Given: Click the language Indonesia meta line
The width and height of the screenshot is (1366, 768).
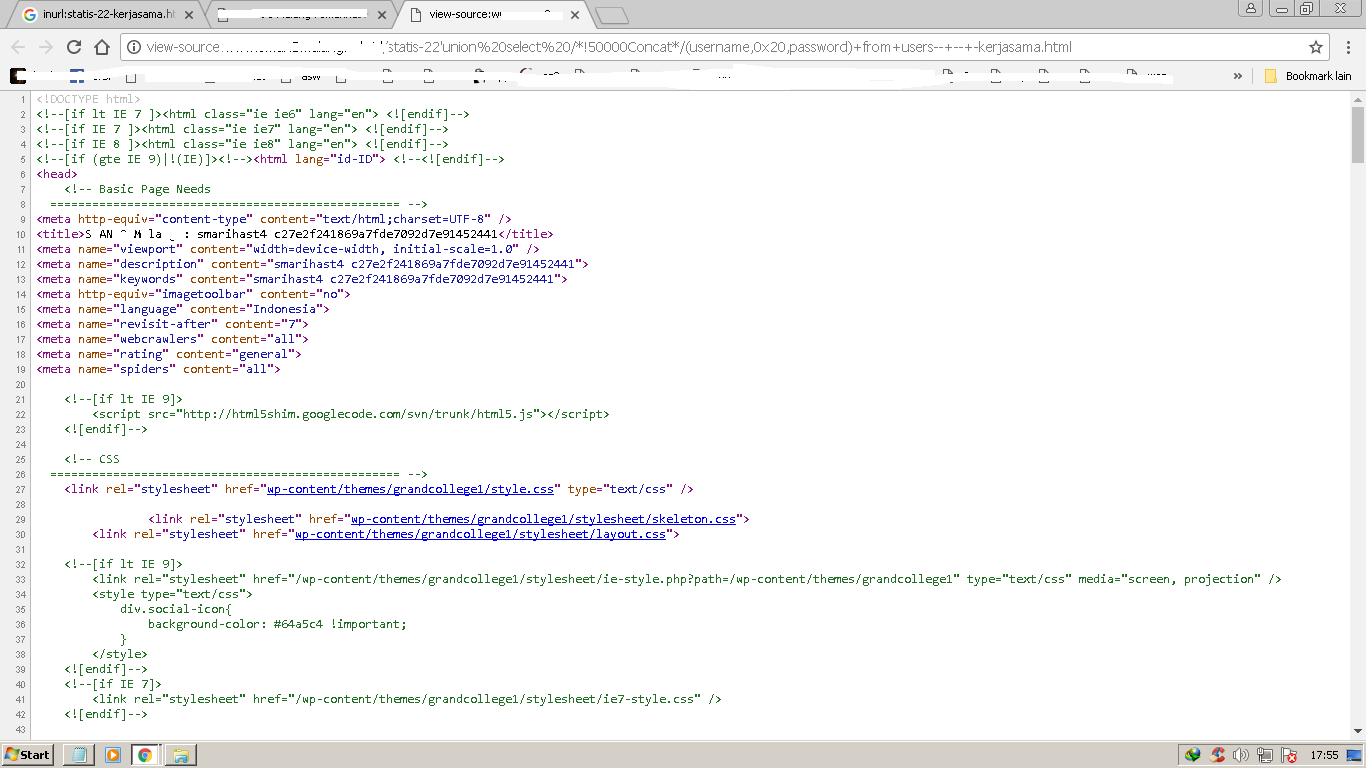Looking at the screenshot, I should 183,309.
